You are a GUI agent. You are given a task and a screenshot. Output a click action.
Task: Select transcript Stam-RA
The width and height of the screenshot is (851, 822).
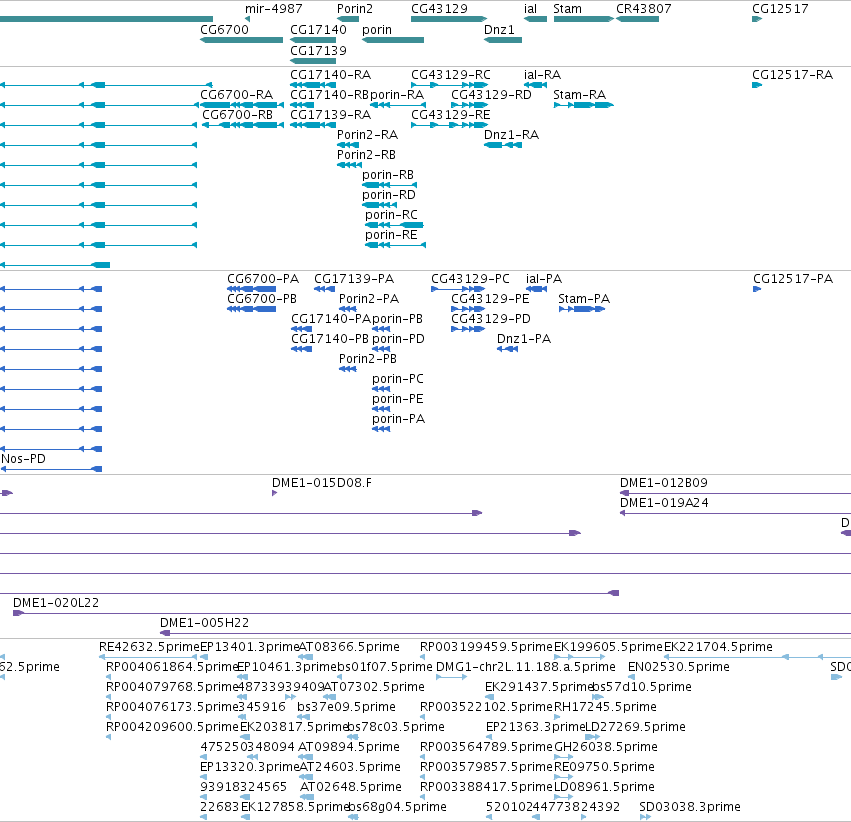pos(583,105)
